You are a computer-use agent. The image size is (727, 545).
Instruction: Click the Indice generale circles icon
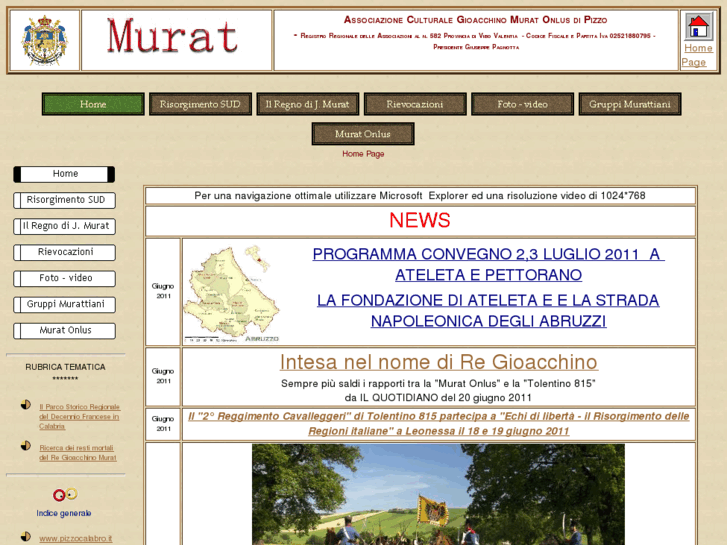(65, 495)
